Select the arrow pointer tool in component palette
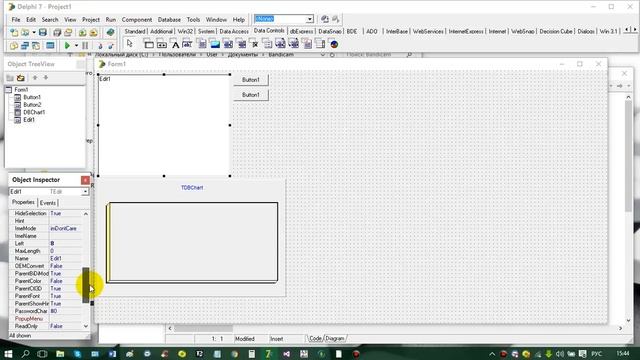The height and width of the screenshot is (360, 640). [130, 44]
